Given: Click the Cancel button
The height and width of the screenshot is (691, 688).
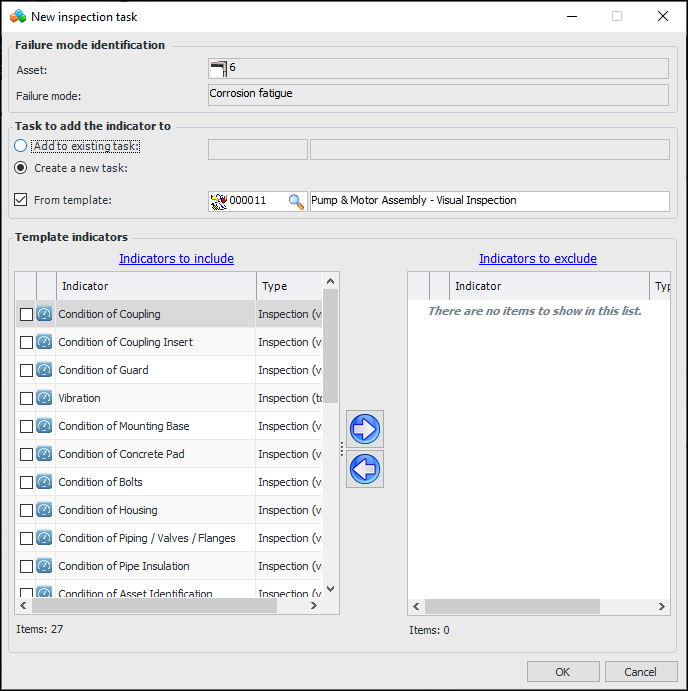Looking at the screenshot, I should (x=640, y=672).
